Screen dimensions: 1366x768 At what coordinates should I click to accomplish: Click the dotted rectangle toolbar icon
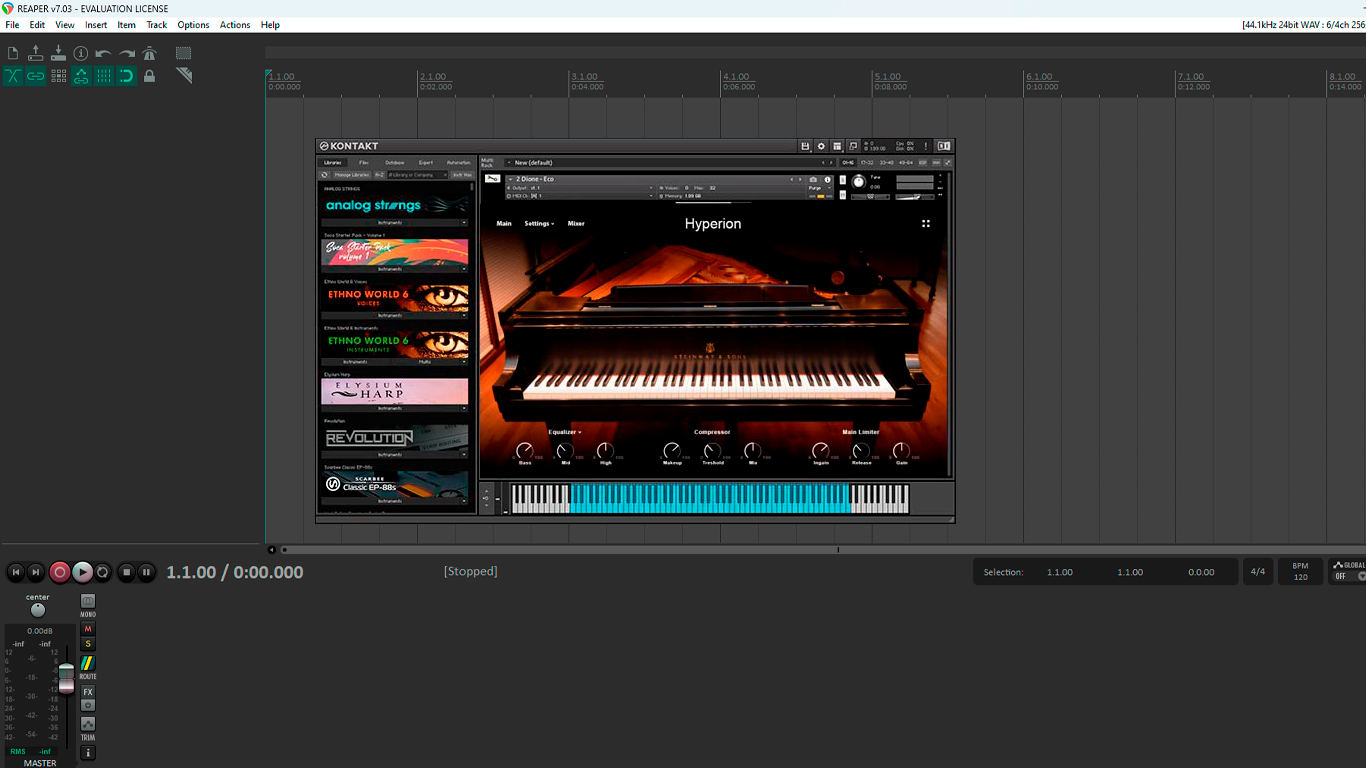(x=183, y=53)
